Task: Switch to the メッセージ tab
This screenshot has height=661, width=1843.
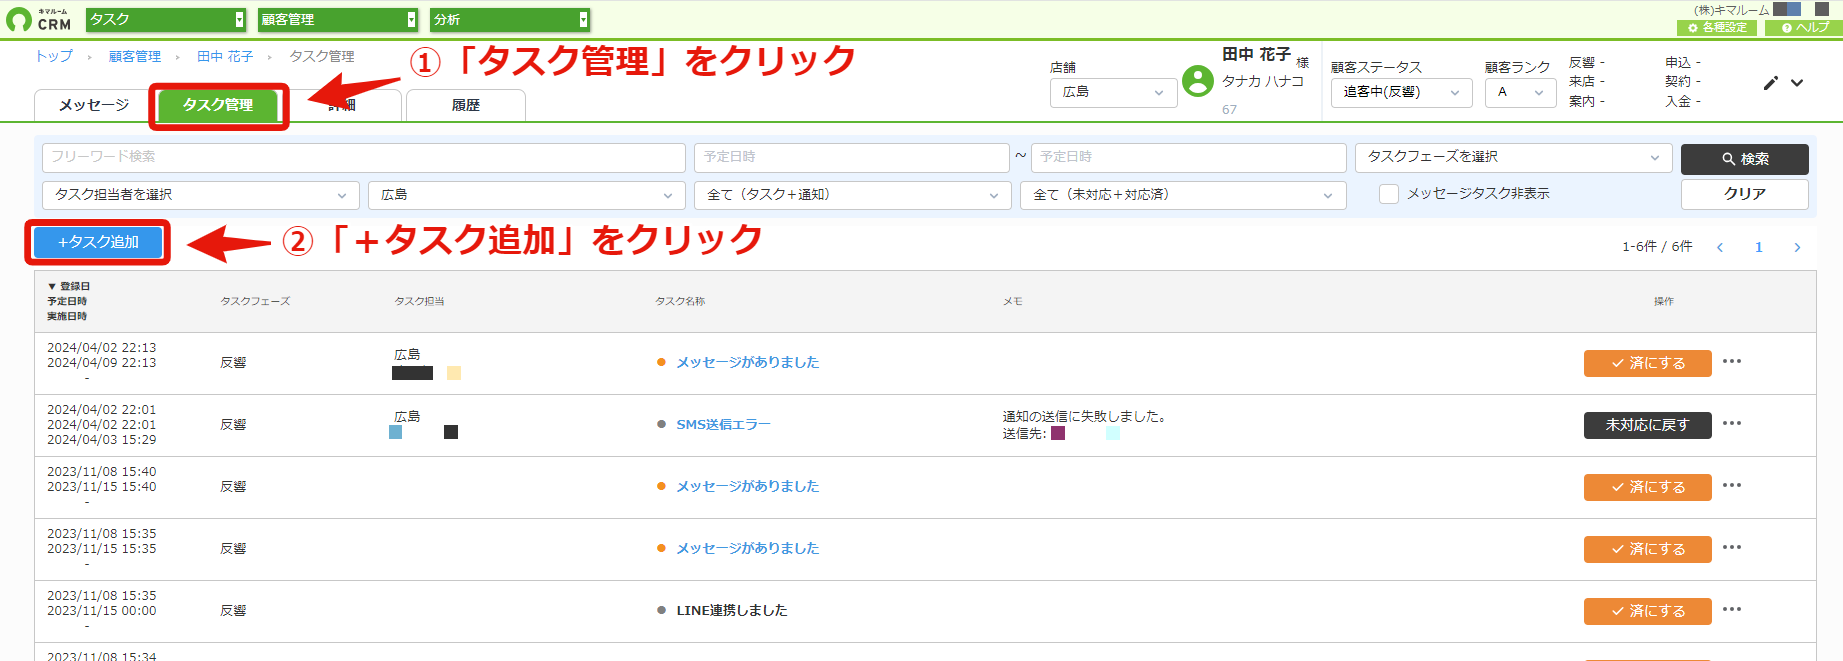Action: pyautogui.click(x=94, y=105)
